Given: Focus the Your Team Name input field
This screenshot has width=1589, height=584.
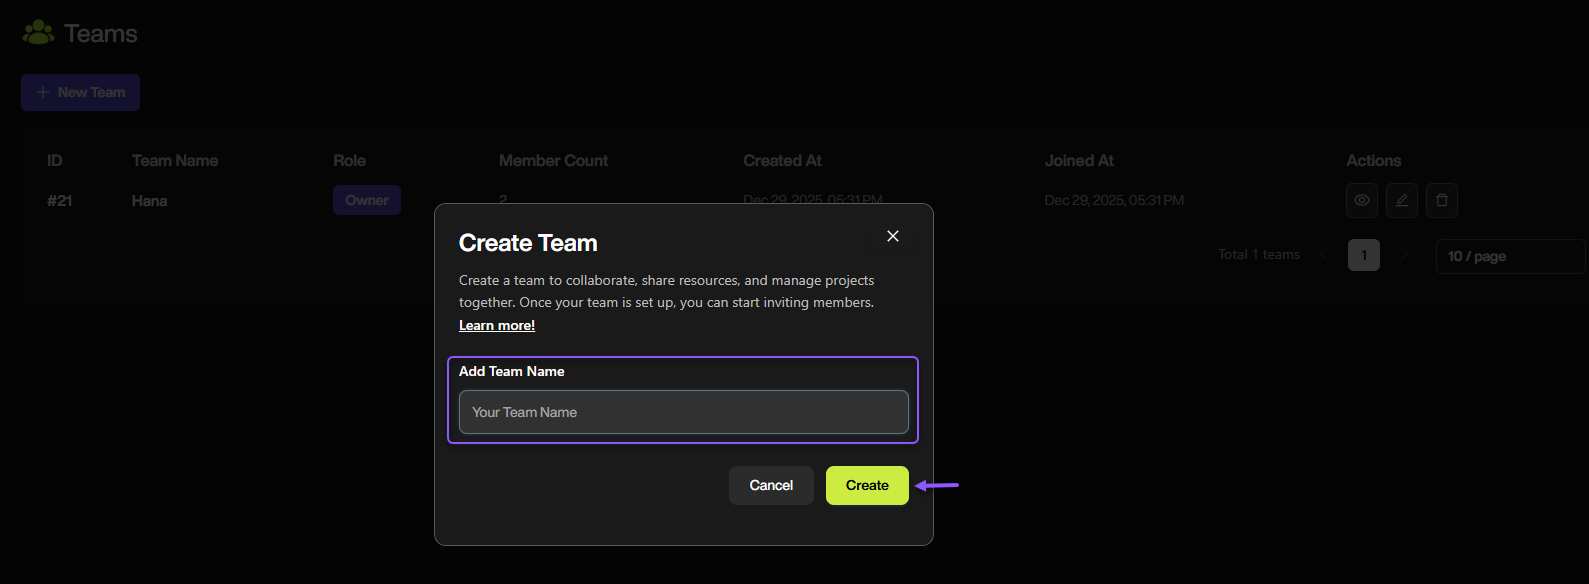Looking at the screenshot, I should coord(683,412).
